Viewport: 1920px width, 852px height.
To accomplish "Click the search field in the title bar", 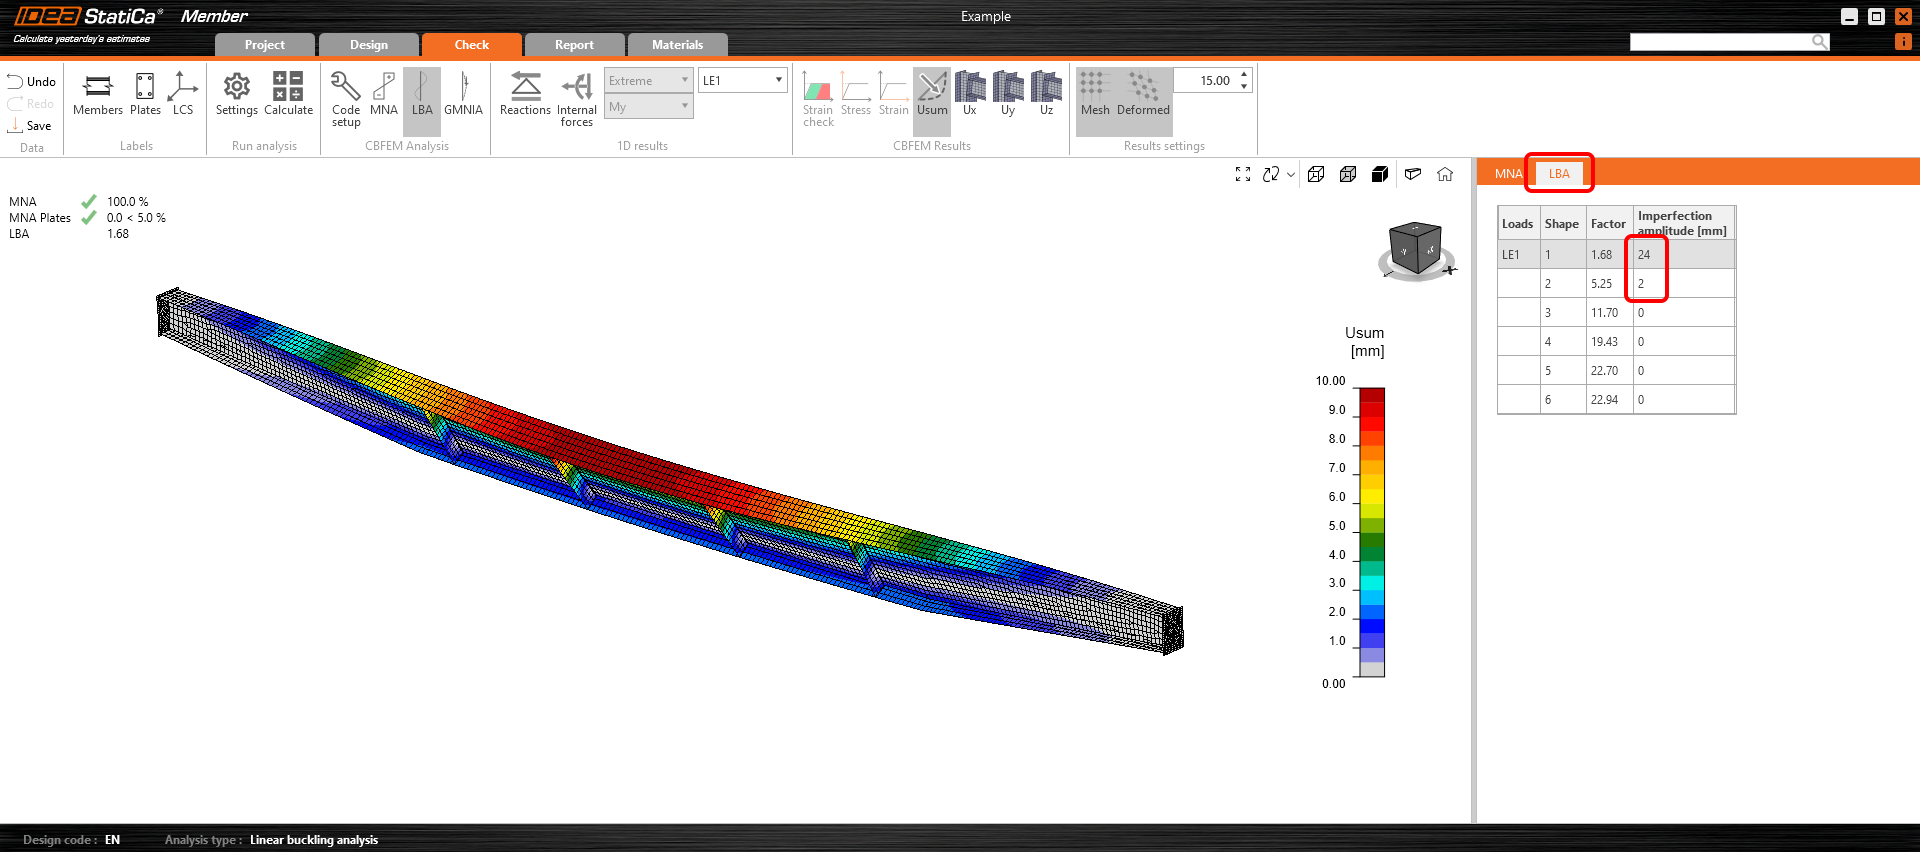I will tap(1720, 42).
